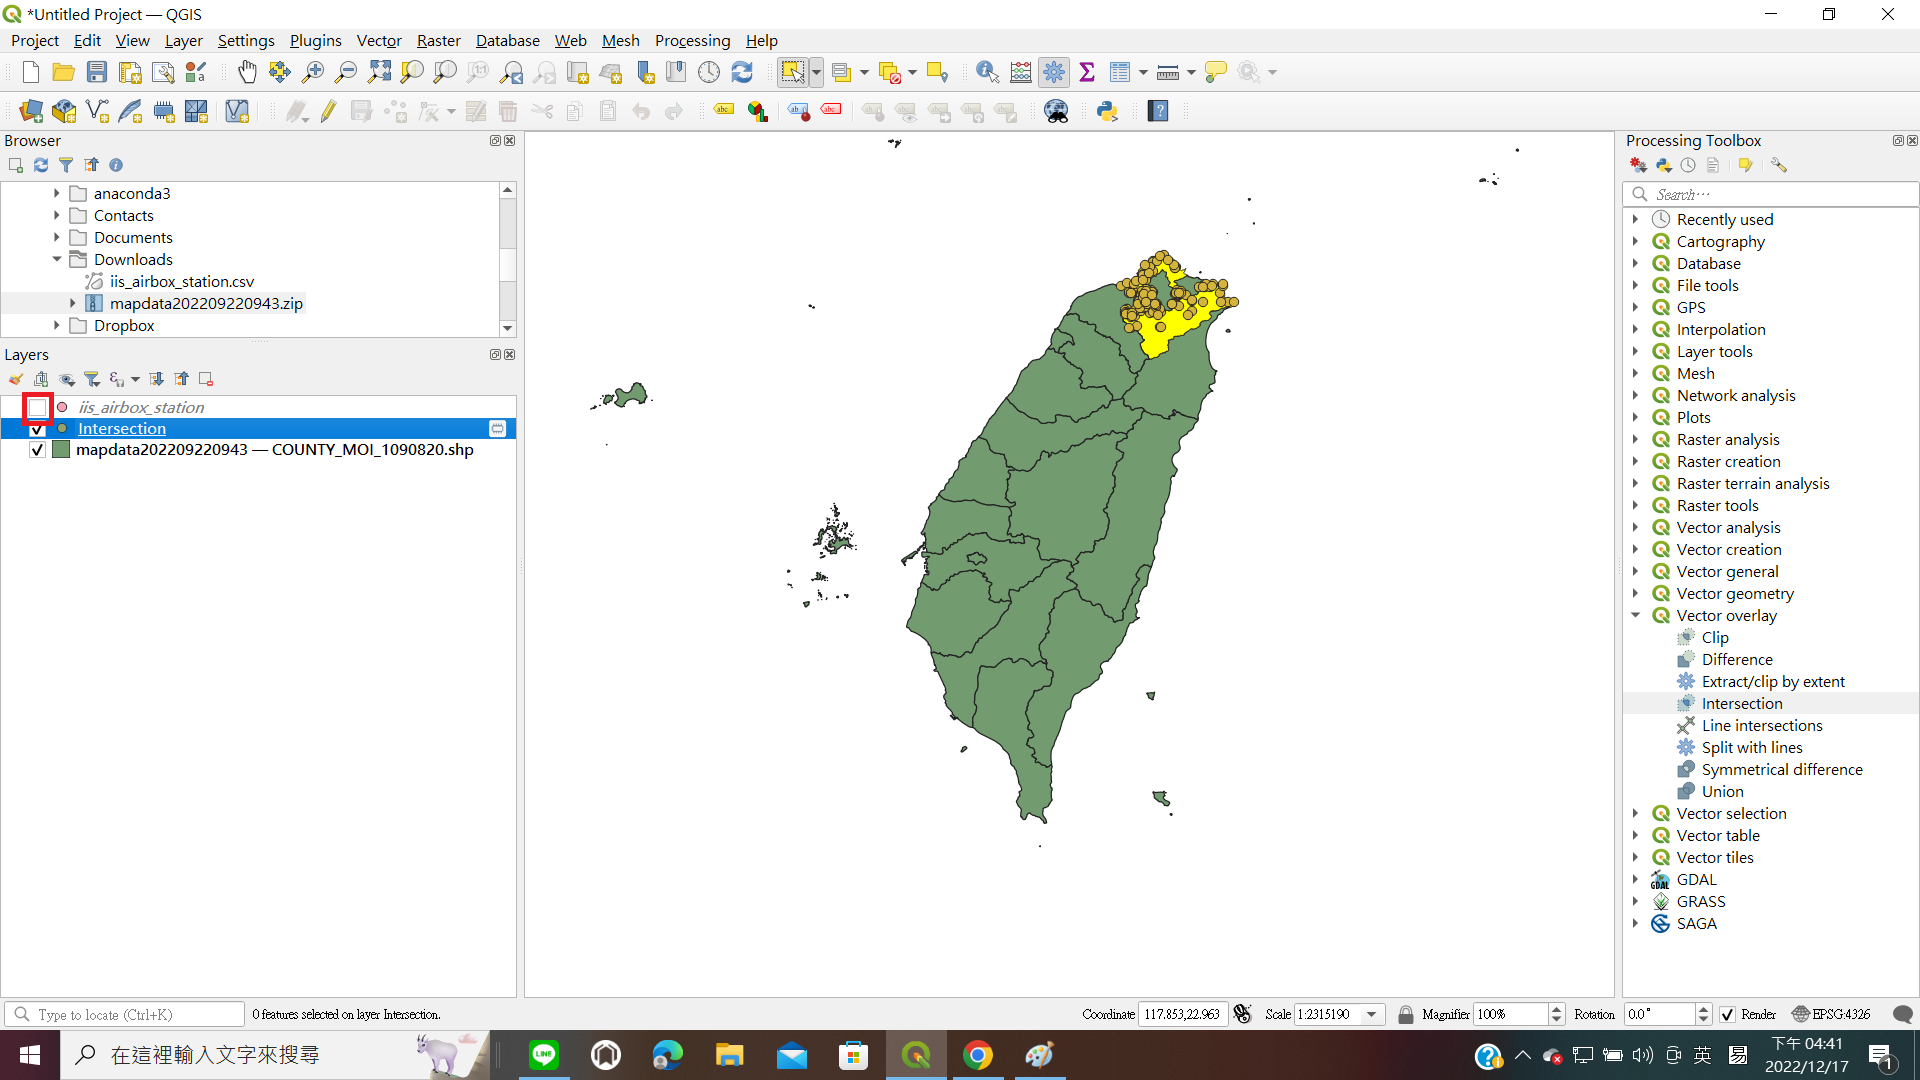Uncheck the Intersection layer visibility
This screenshot has width=1920, height=1080.
37,429
